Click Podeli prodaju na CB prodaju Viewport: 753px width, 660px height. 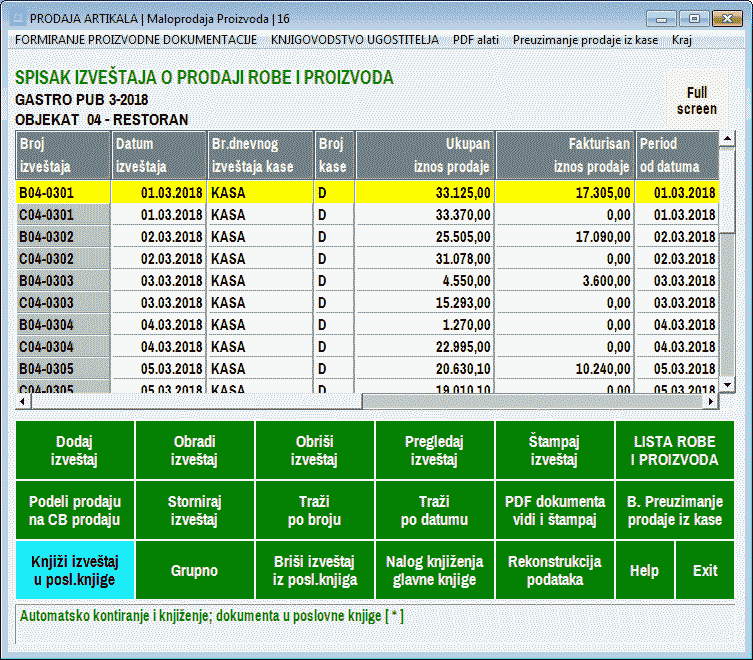75,510
